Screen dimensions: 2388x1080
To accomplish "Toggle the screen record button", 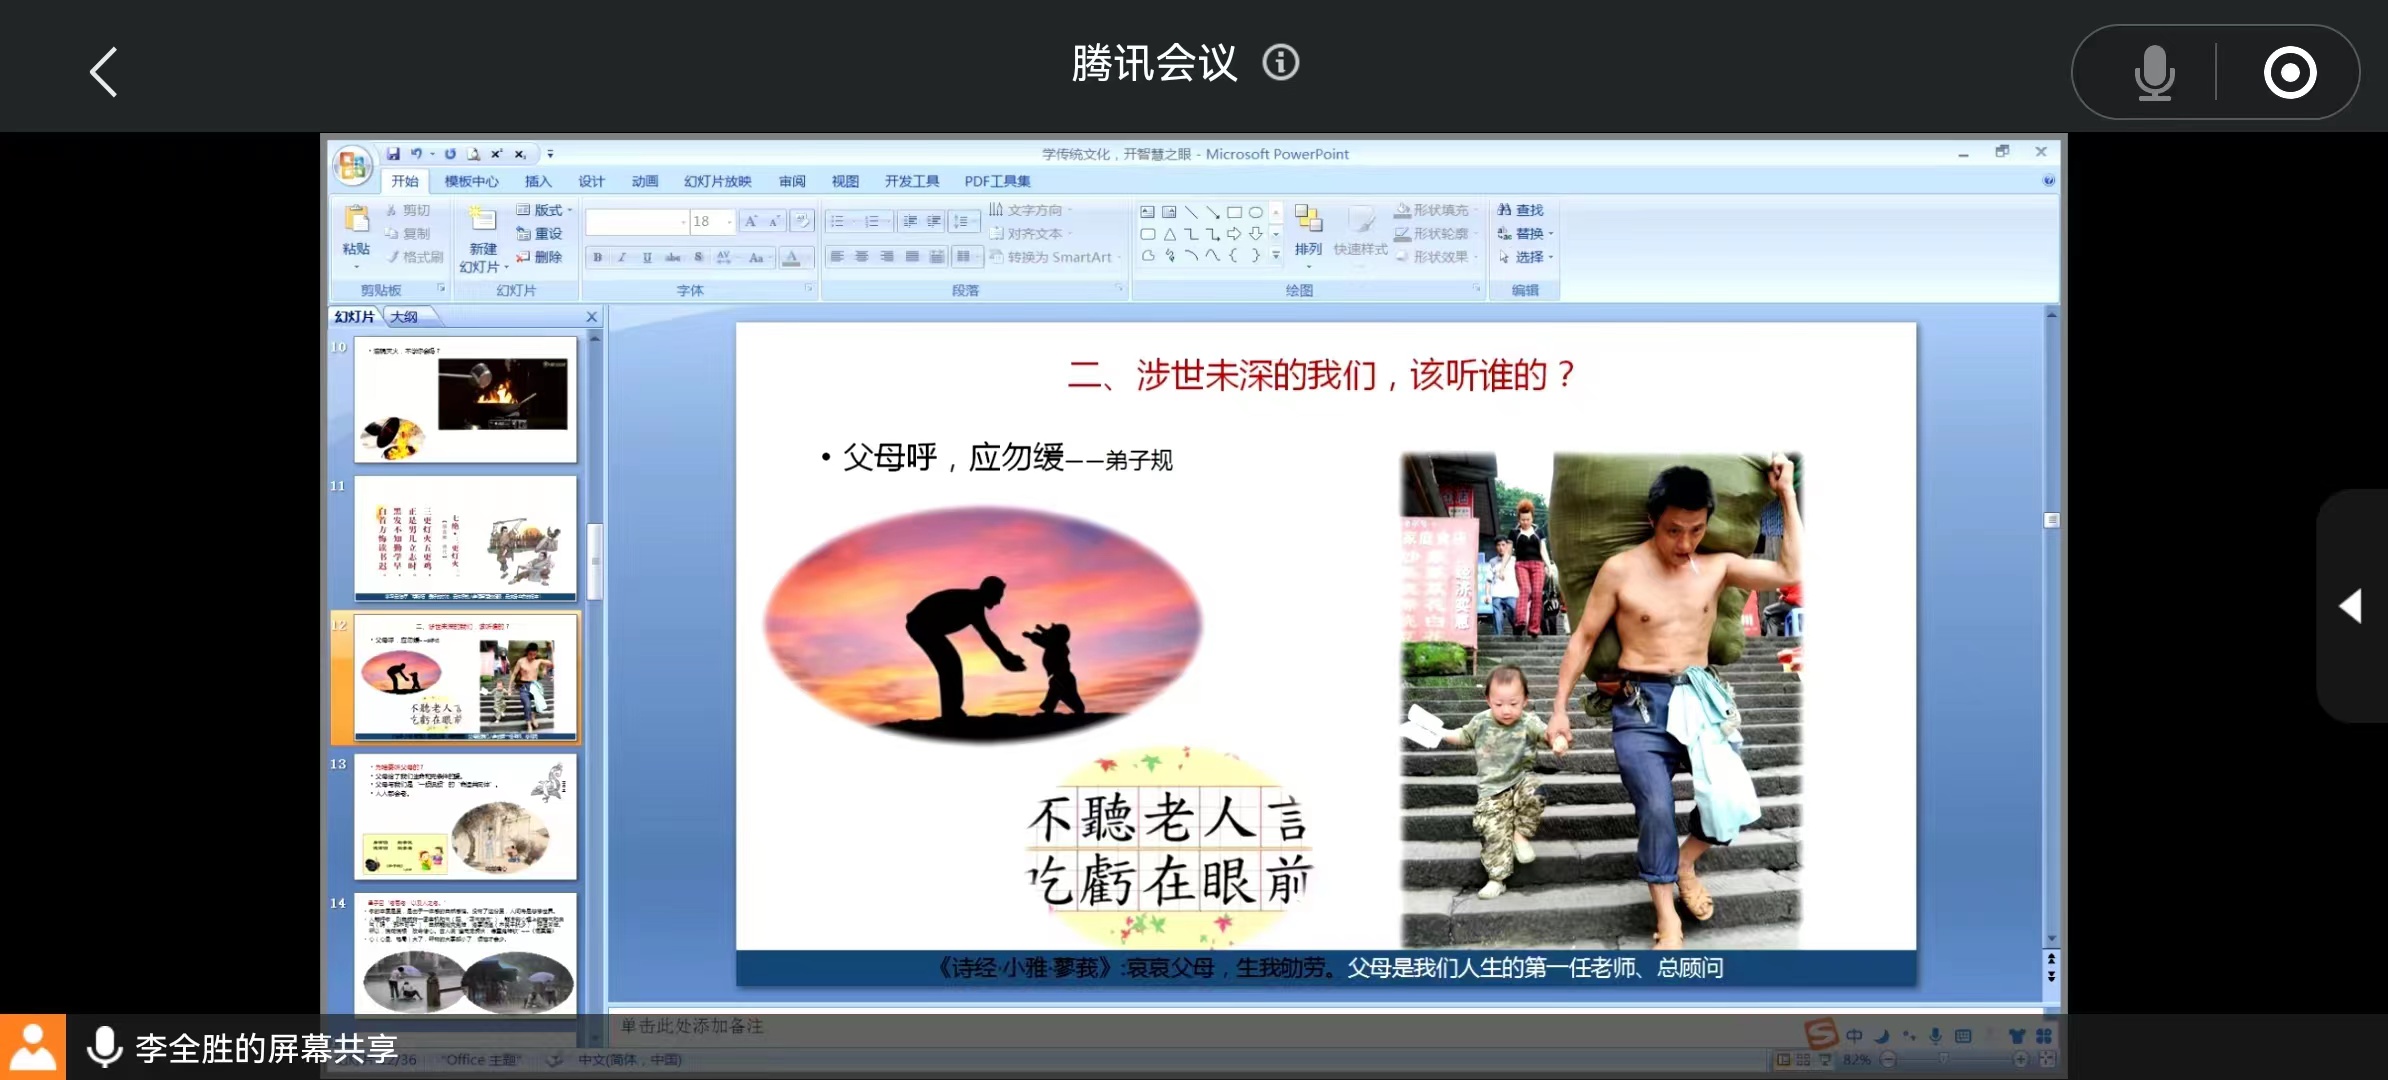I will tap(2290, 72).
